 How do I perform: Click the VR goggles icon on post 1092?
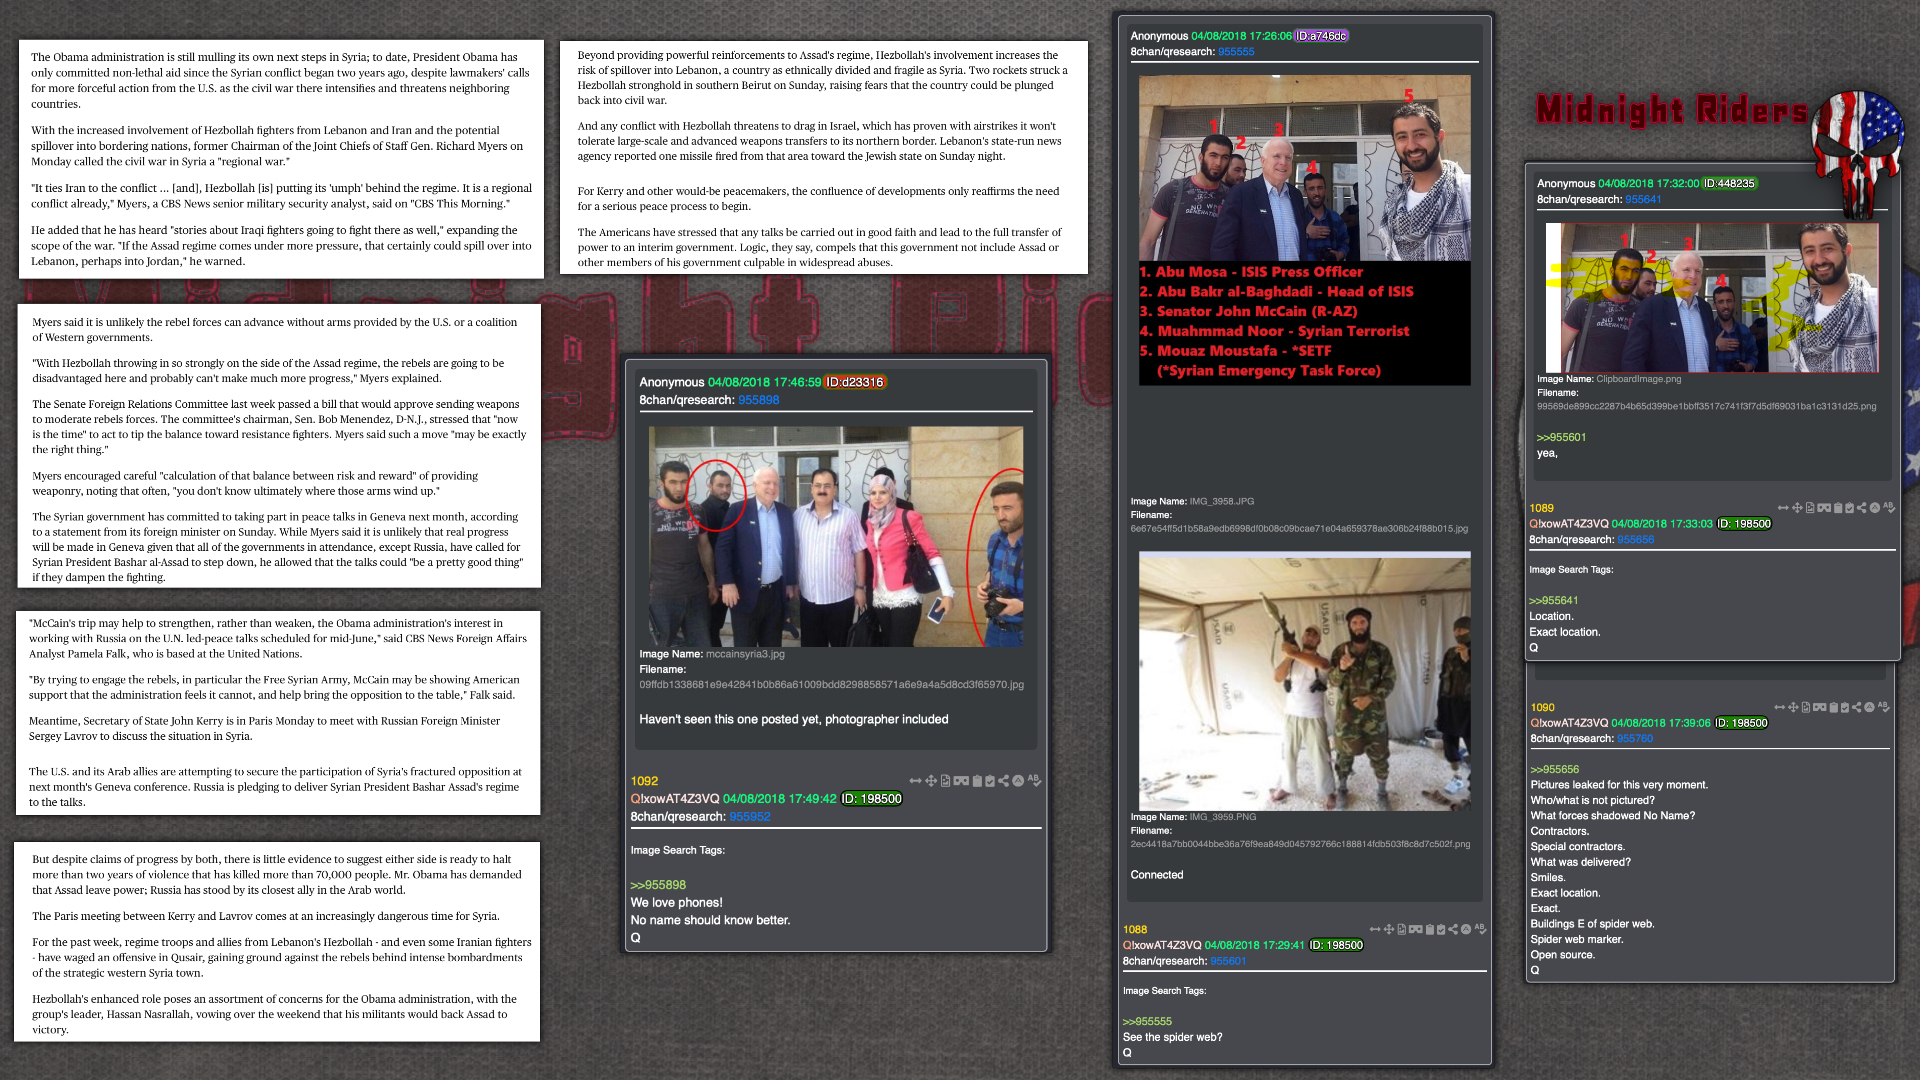tap(961, 780)
